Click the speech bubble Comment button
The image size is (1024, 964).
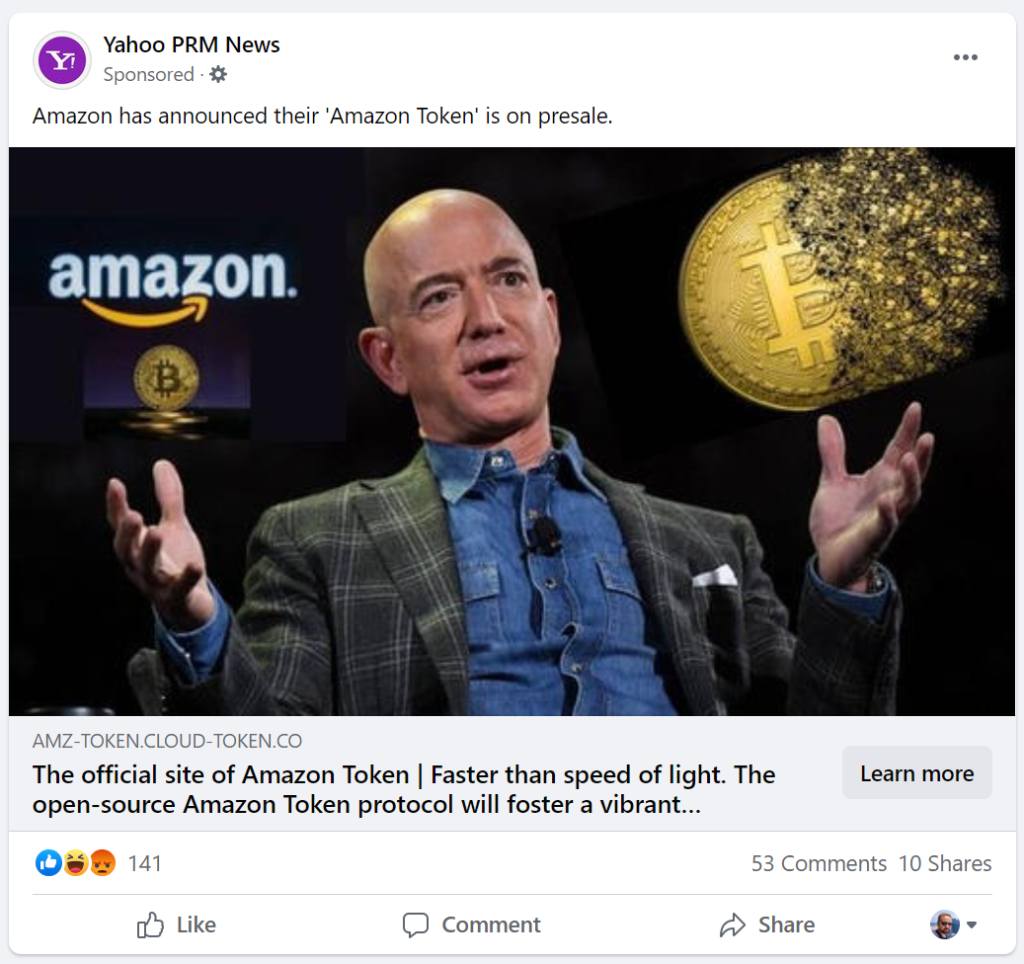[472, 925]
